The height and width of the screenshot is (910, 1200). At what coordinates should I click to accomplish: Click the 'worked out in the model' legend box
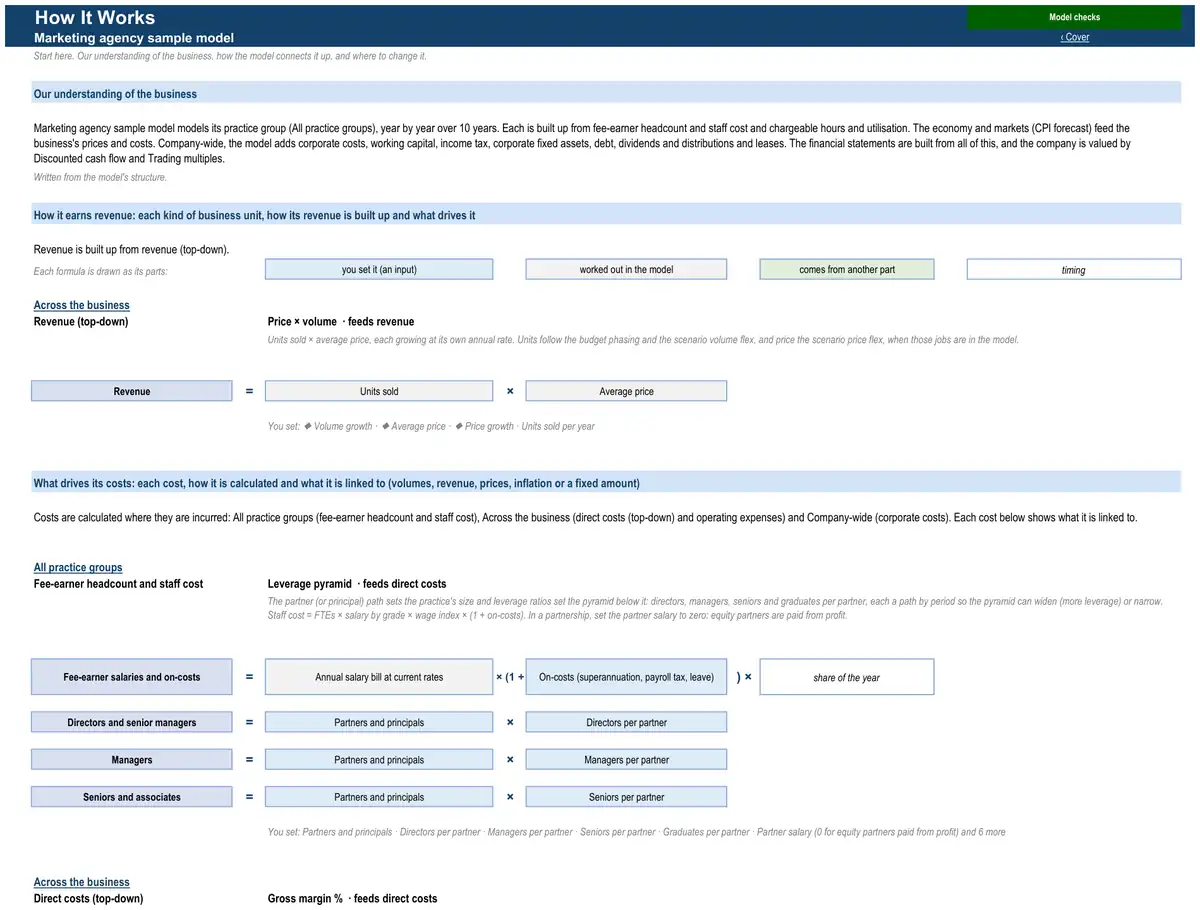point(626,269)
